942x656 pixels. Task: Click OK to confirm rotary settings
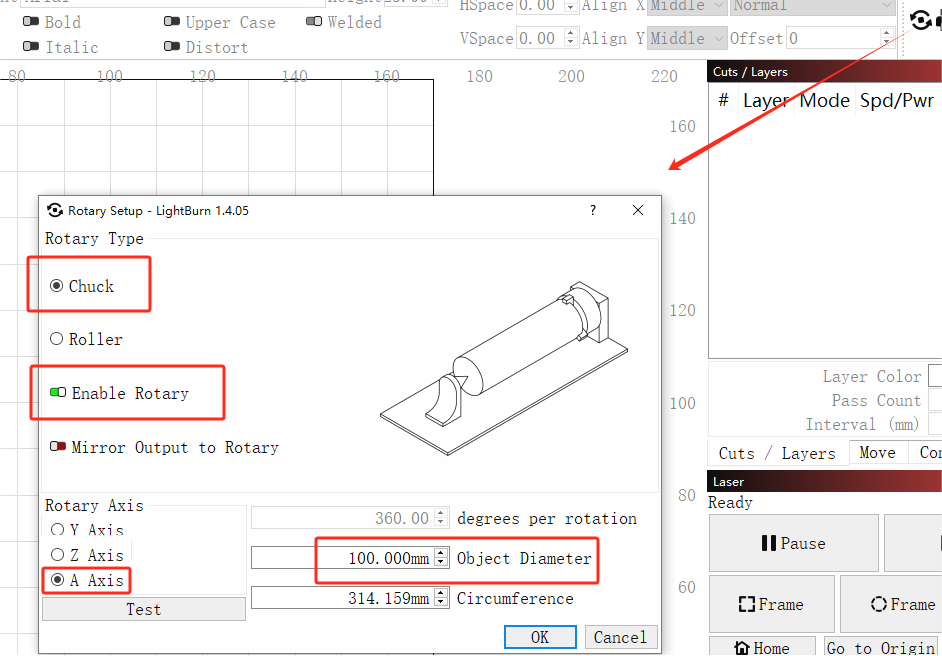540,637
